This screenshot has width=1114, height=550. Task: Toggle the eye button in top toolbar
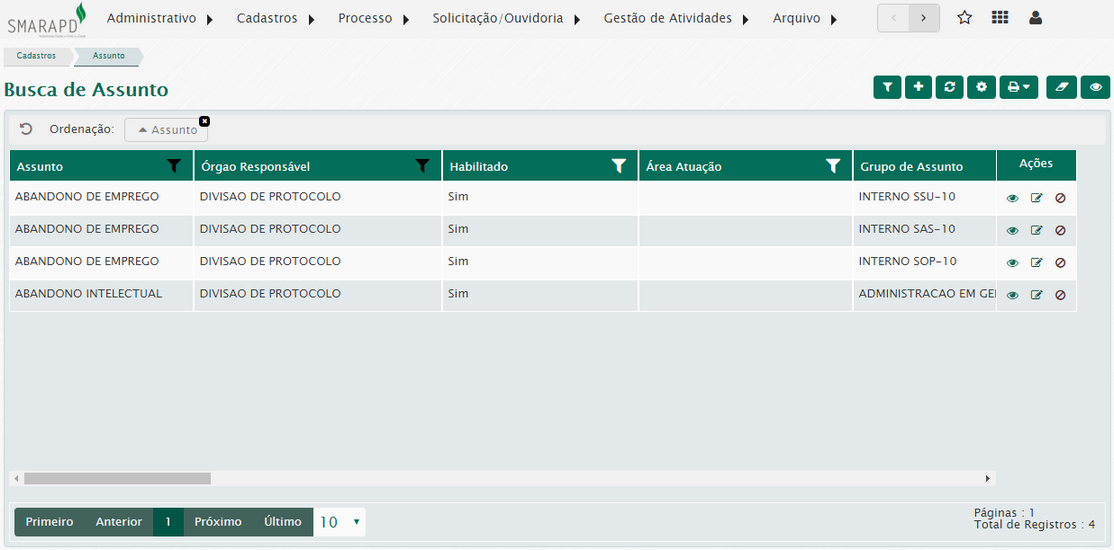pos(1096,87)
